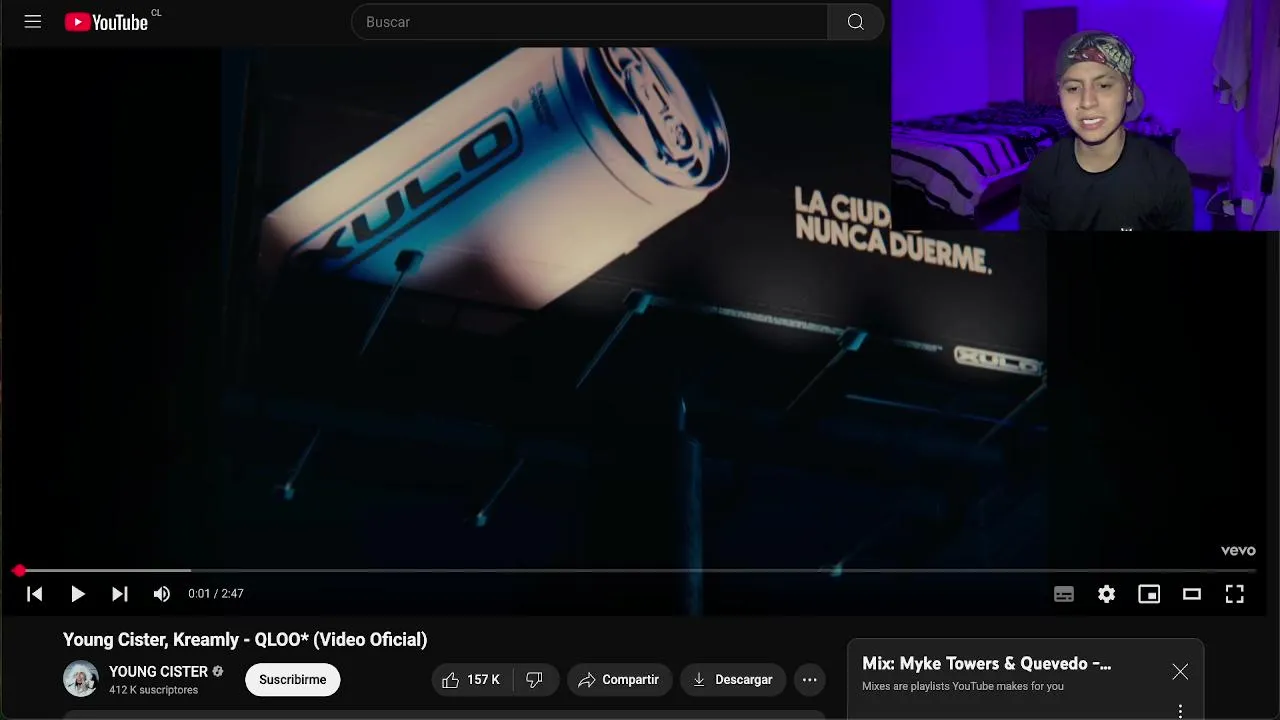Skip to the previous video
This screenshot has height=720, width=1280.
[34, 594]
